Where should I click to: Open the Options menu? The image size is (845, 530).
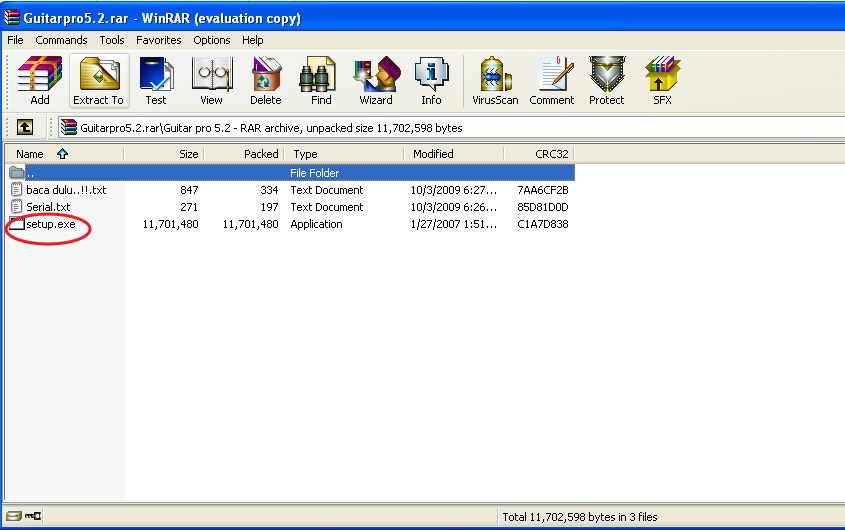(x=212, y=40)
